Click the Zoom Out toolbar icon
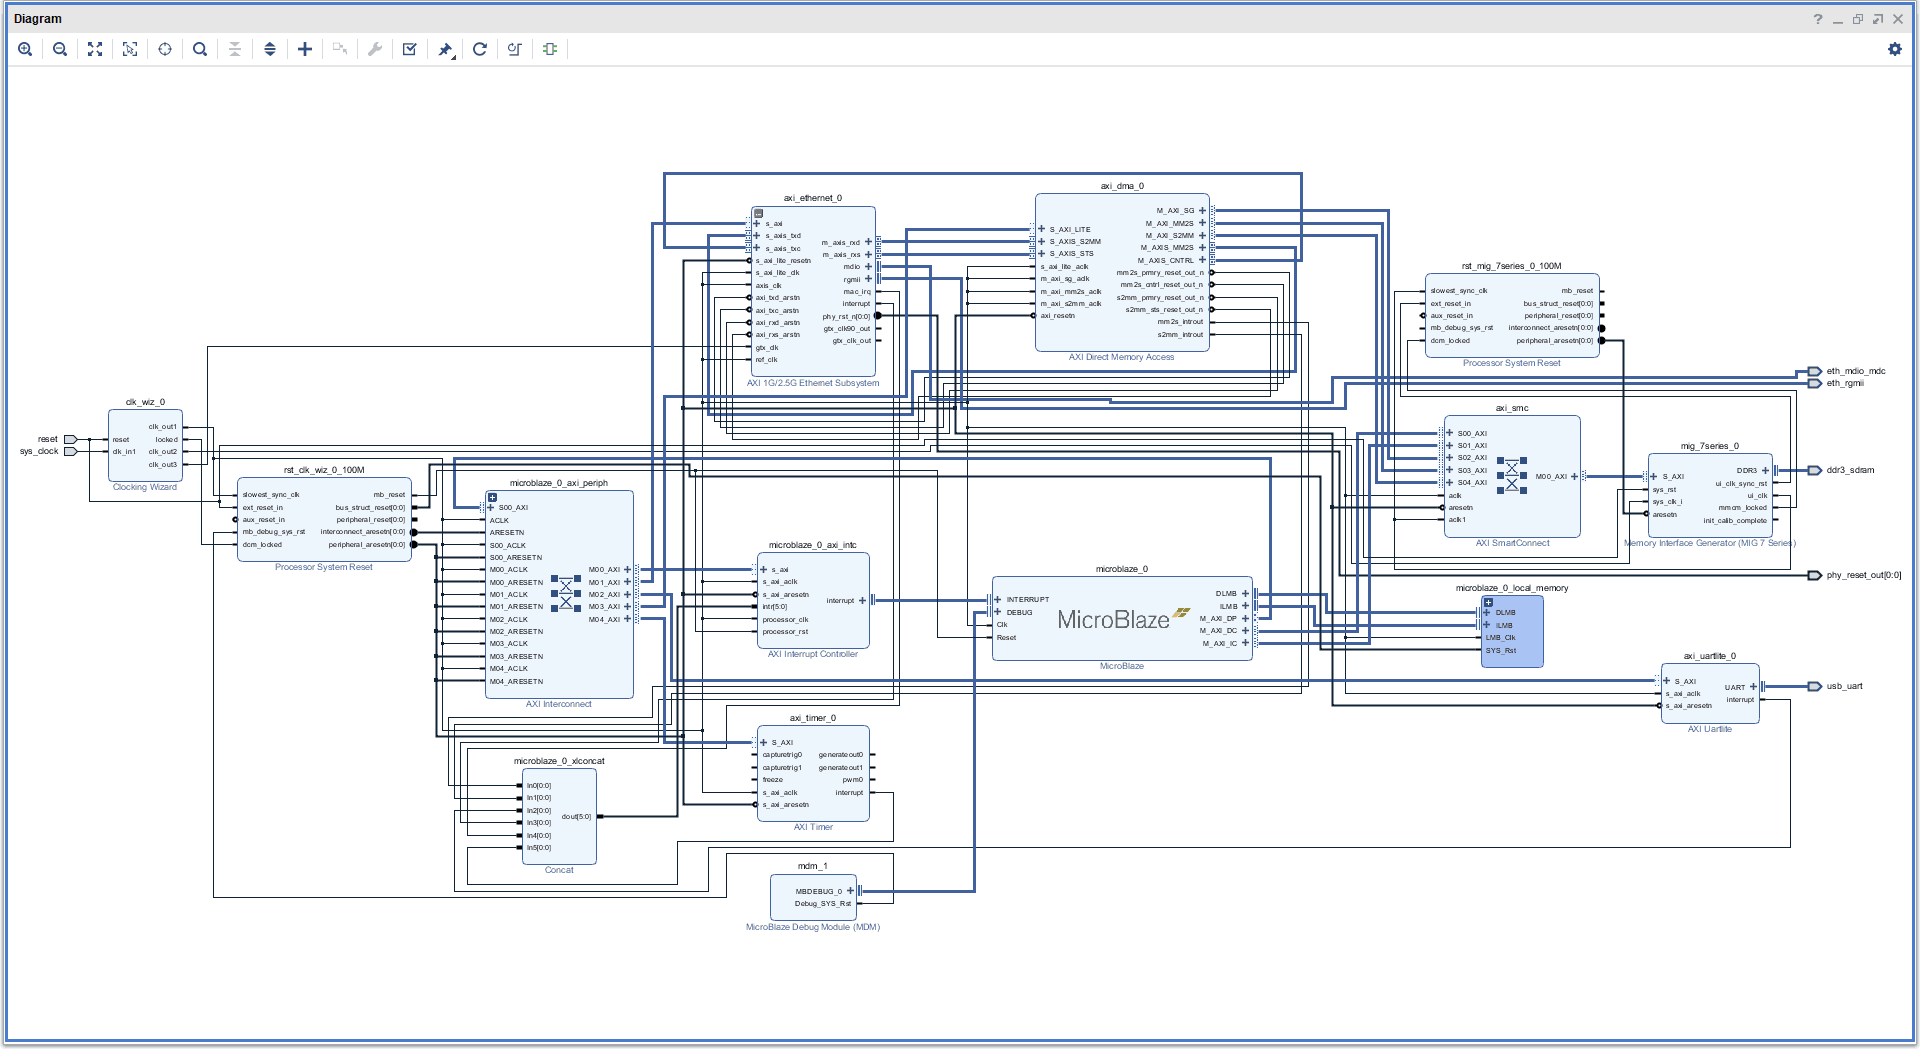1920x1050 pixels. click(x=60, y=49)
